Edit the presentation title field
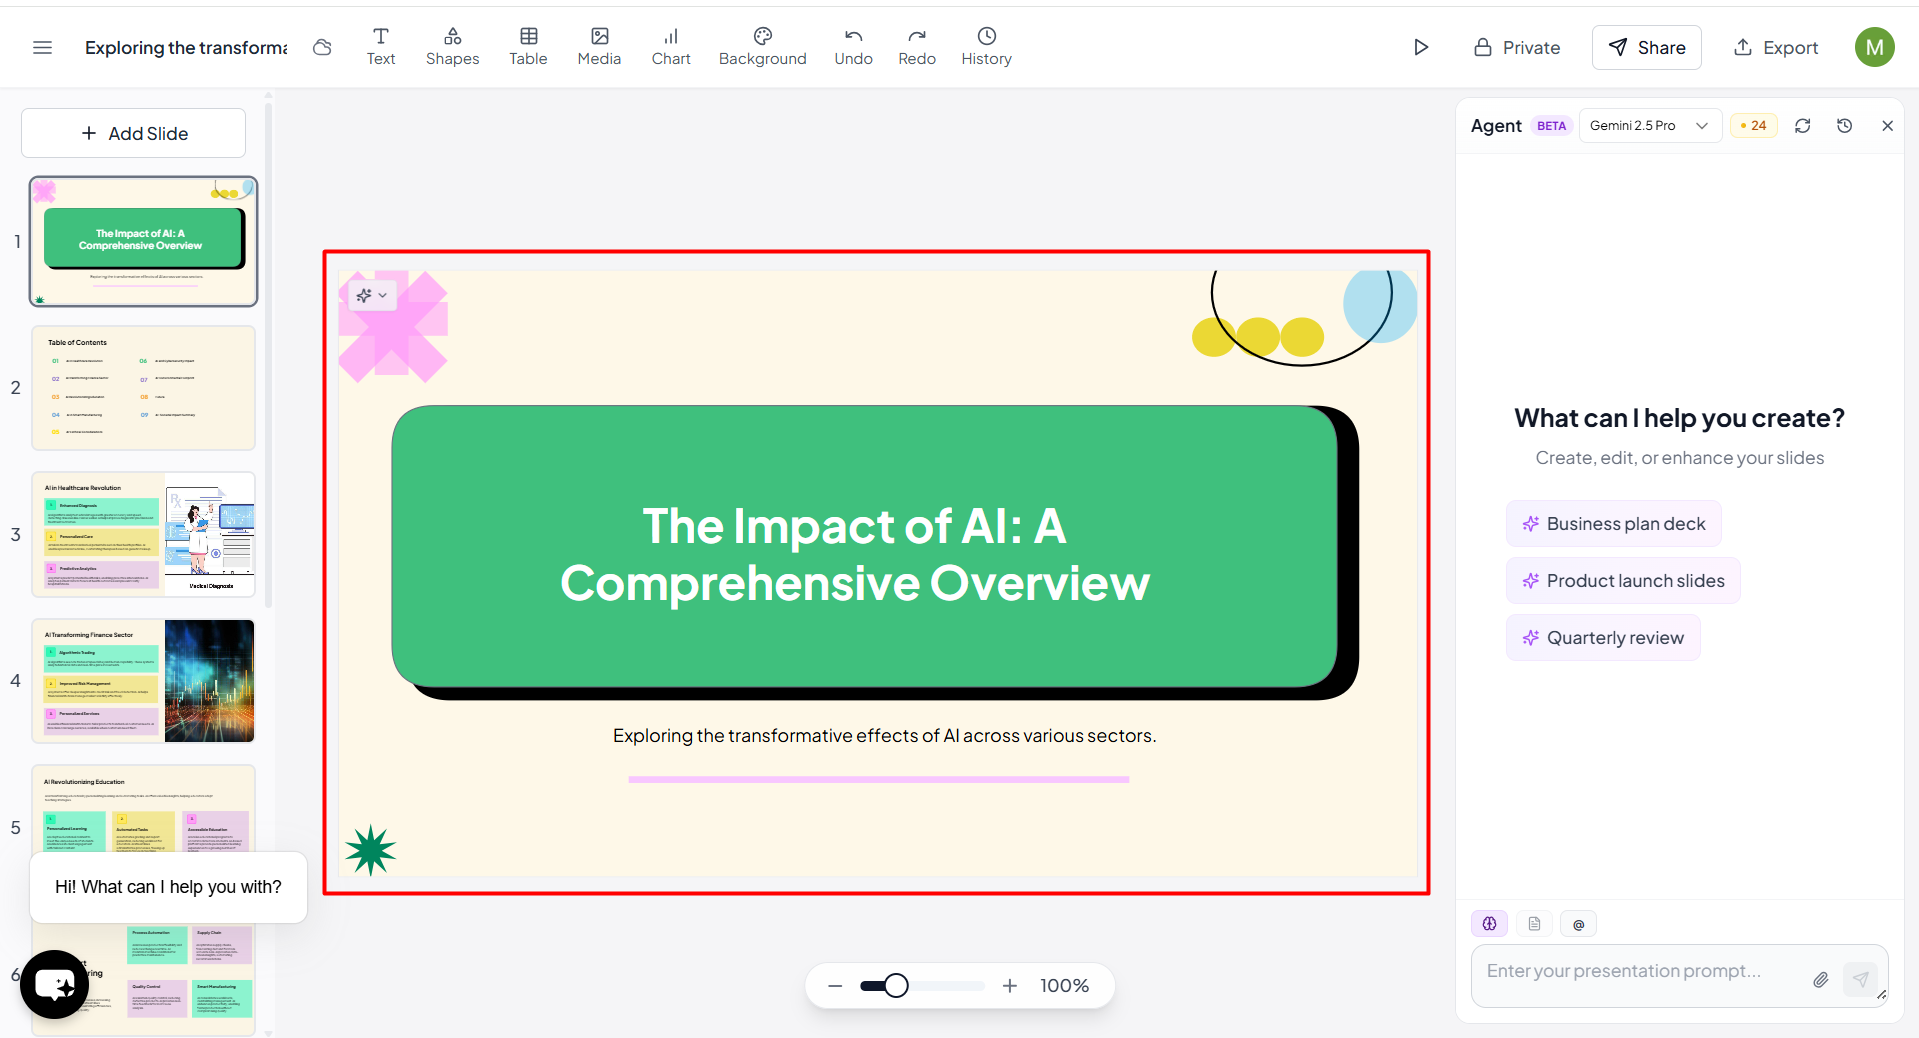This screenshot has width=1919, height=1038. [186, 47]
